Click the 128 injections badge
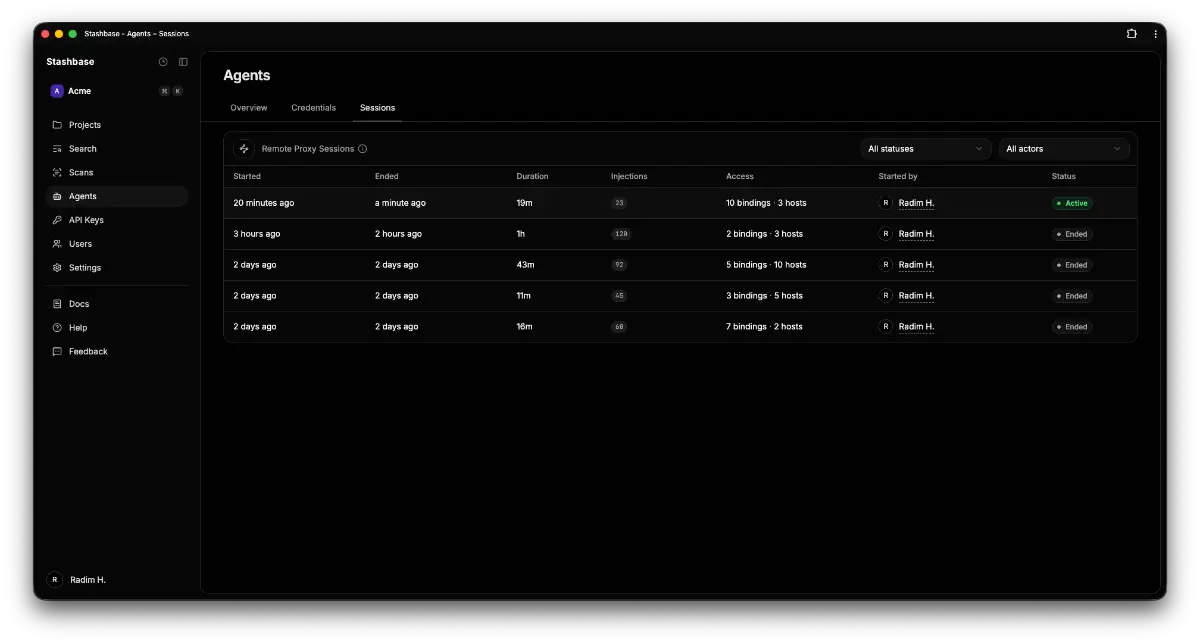1200x644 pixels. point(621,234)
